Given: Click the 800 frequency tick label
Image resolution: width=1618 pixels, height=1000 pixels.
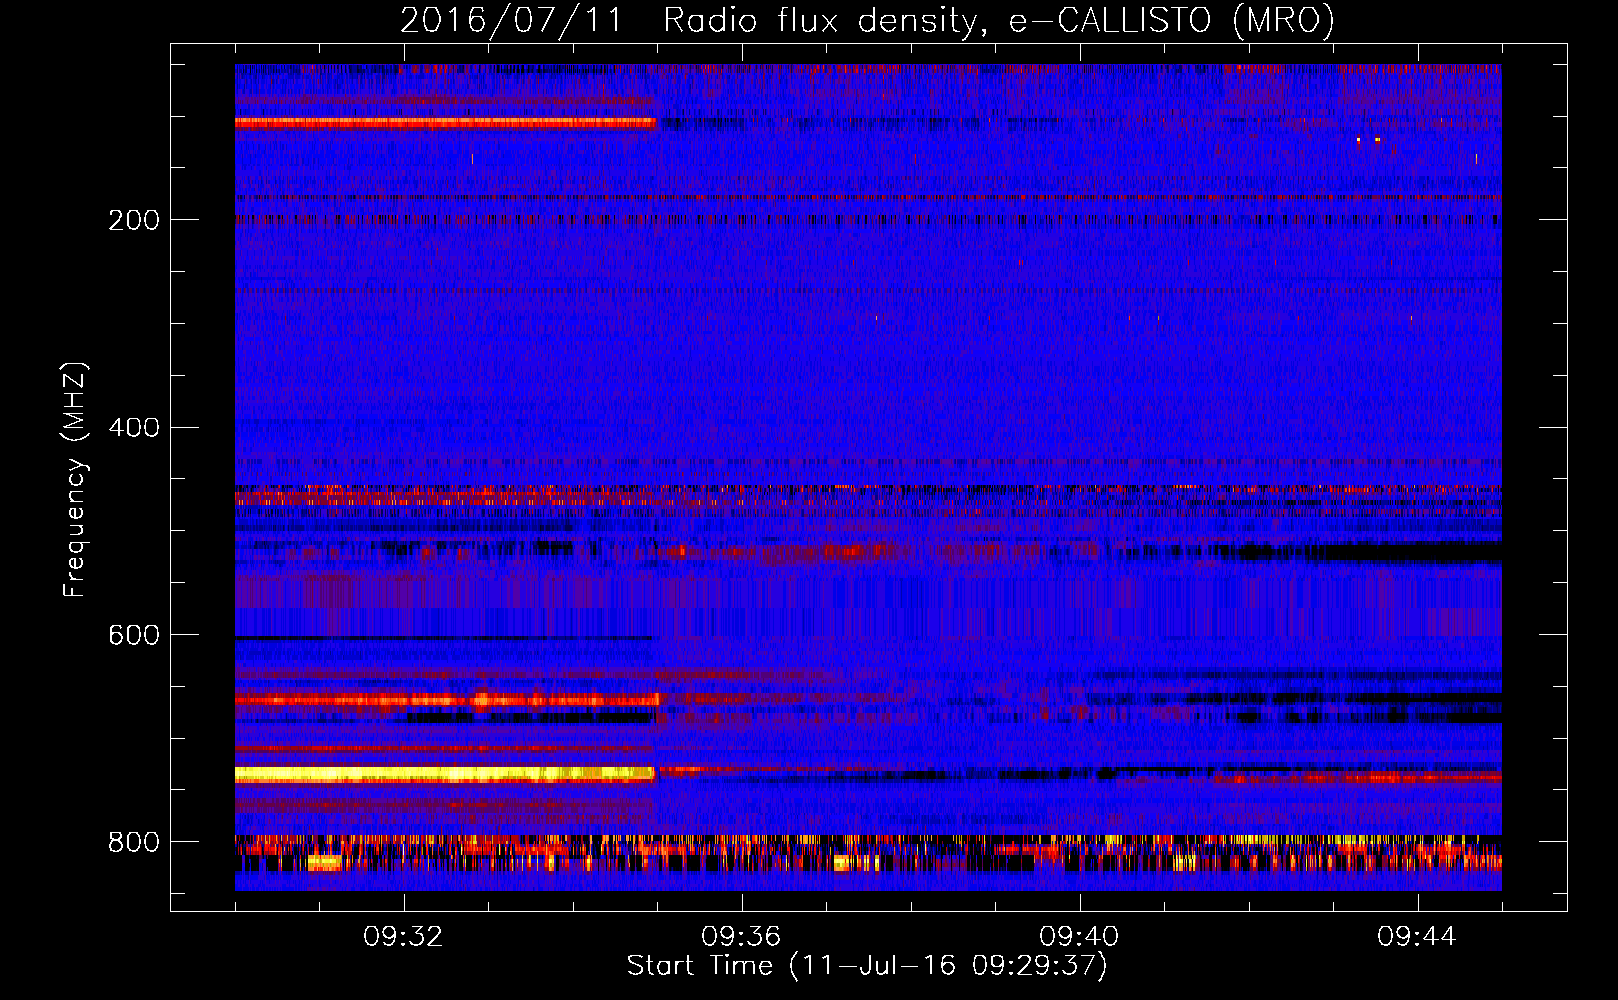Looking at the screenshot, I should coord(134,842).
